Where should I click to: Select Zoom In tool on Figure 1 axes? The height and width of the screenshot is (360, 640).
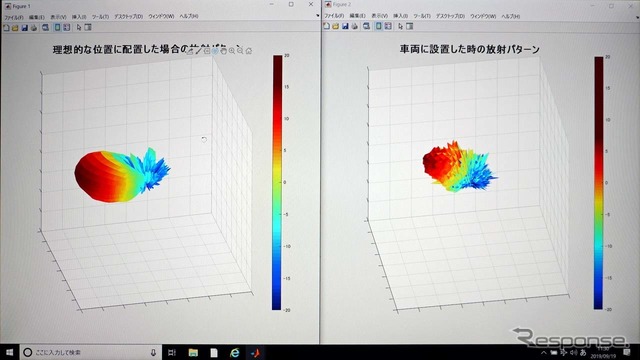pos(232,51)
